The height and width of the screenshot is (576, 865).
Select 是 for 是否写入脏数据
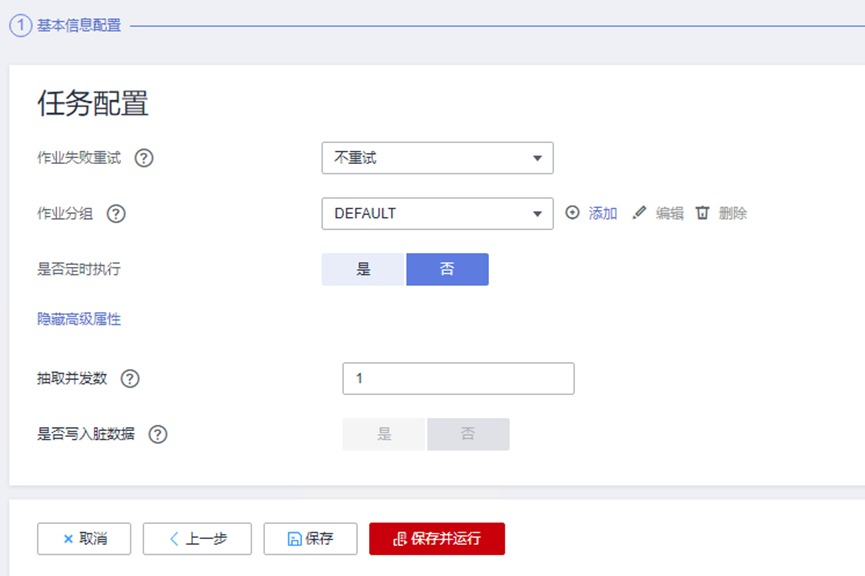(384, 434)
